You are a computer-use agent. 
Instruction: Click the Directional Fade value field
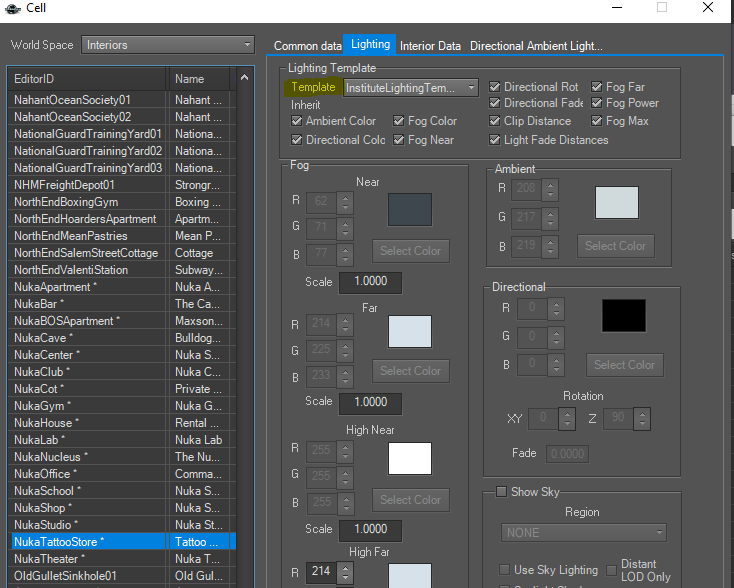(567, 454)
